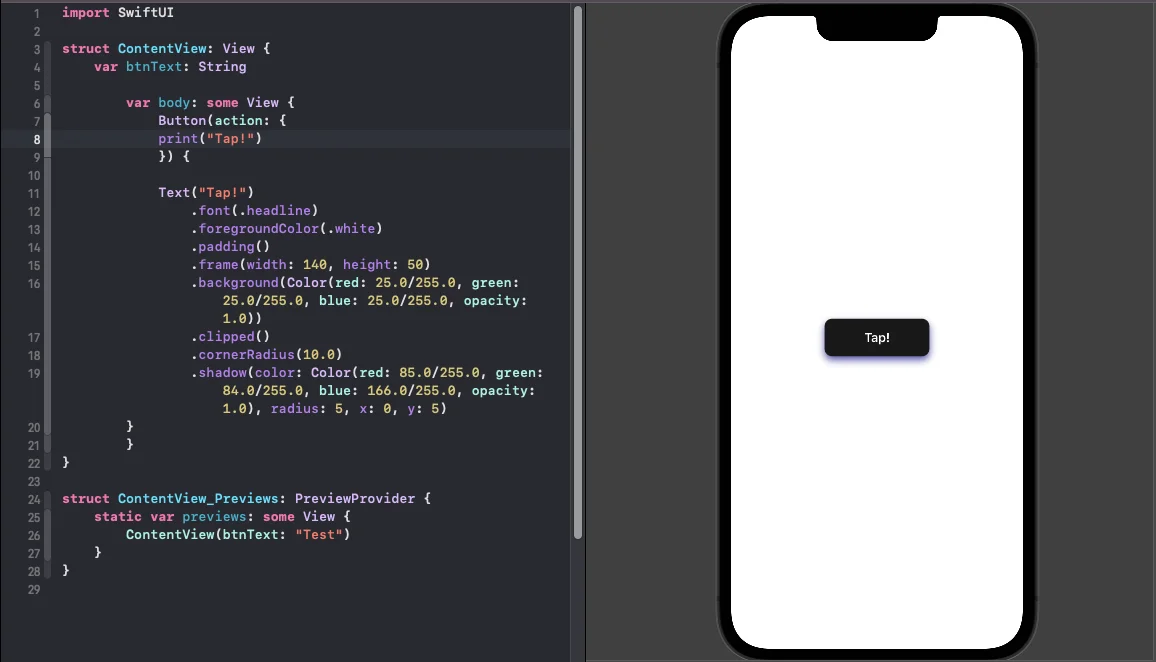Screen dimensions: 1156x662
Task: Click the .background modifier on line 16
Action: coord(234,283)
